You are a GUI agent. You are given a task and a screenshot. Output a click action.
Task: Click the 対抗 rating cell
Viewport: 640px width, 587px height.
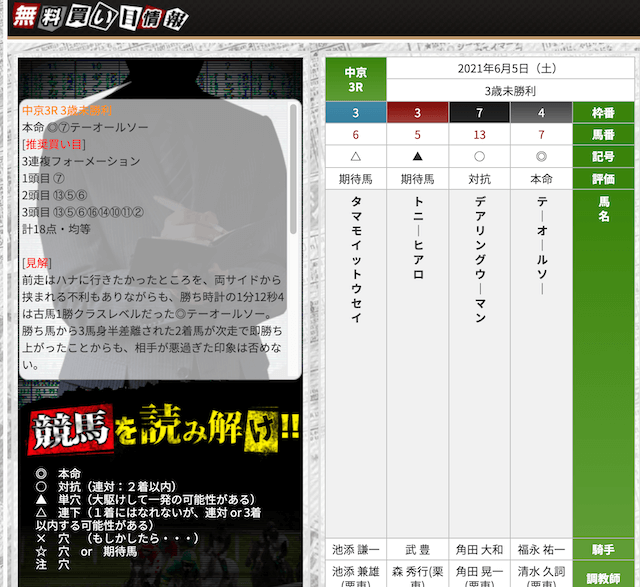point(479,179)
